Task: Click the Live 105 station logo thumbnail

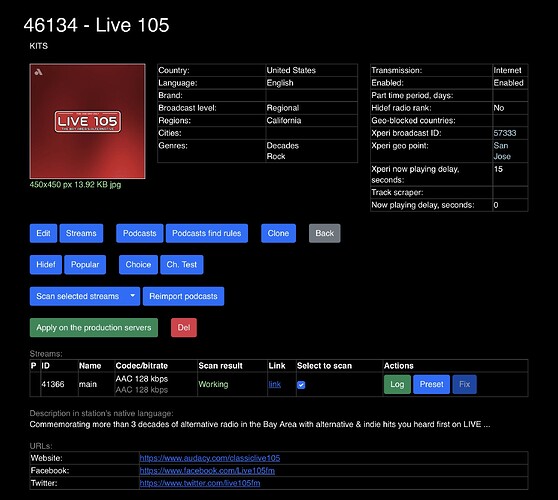Action: (88, 121)
